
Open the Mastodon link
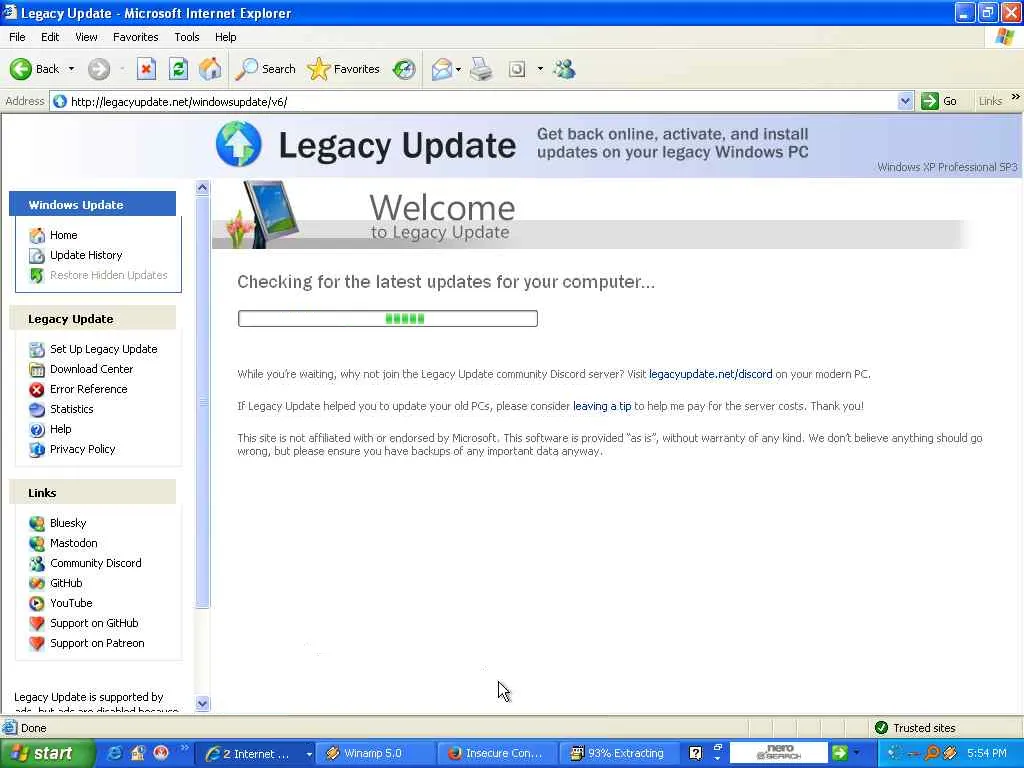74,543
